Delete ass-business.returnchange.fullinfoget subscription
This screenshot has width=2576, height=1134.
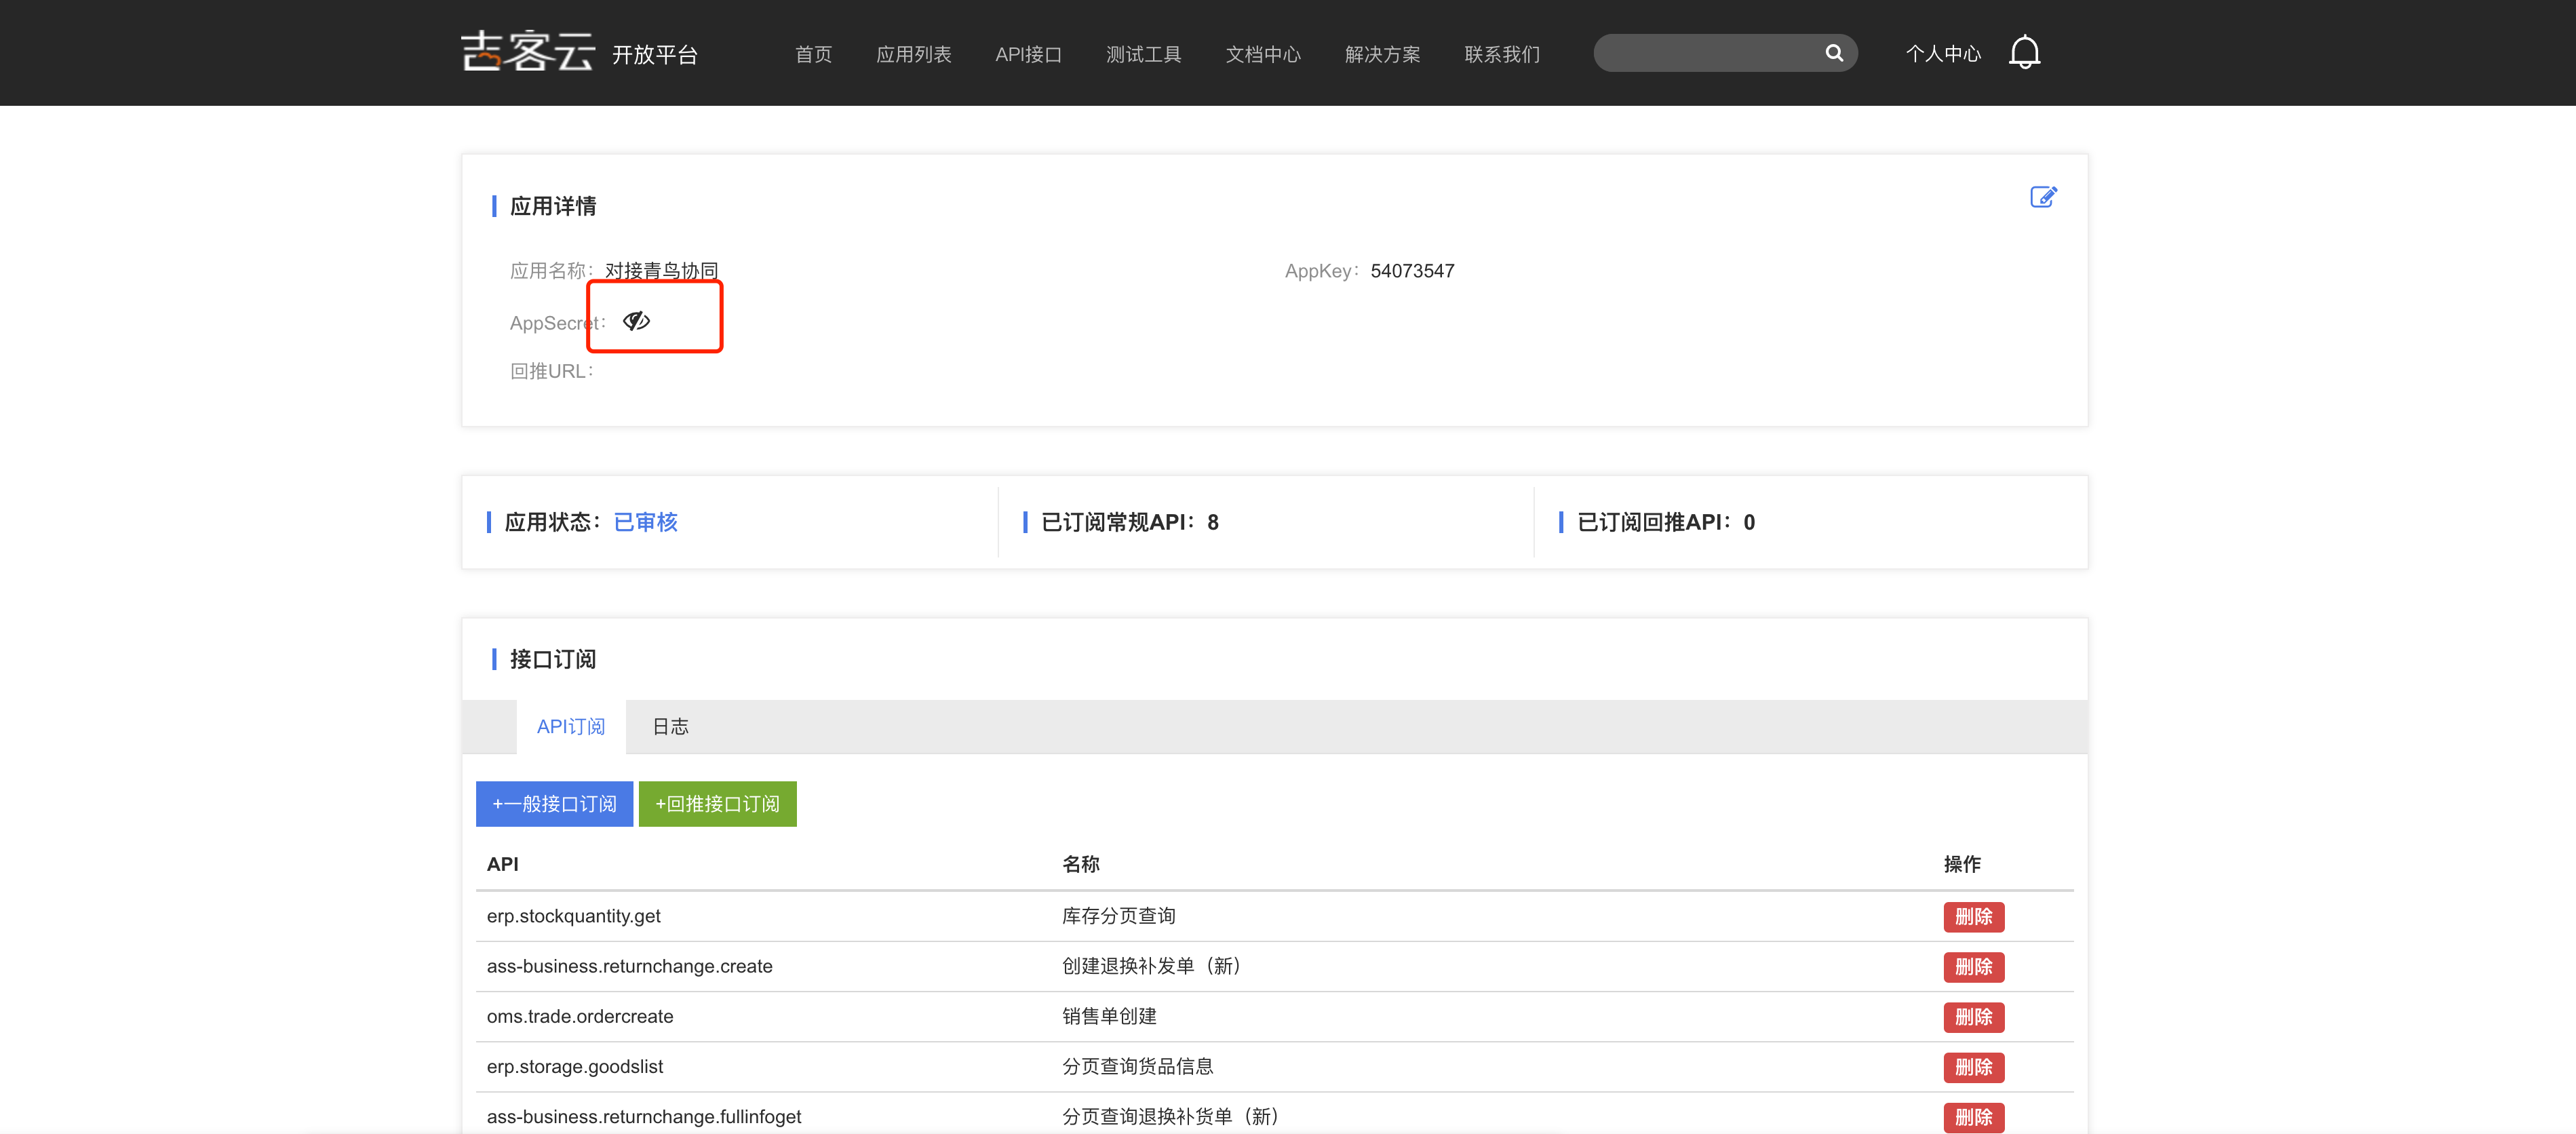1973,1117
